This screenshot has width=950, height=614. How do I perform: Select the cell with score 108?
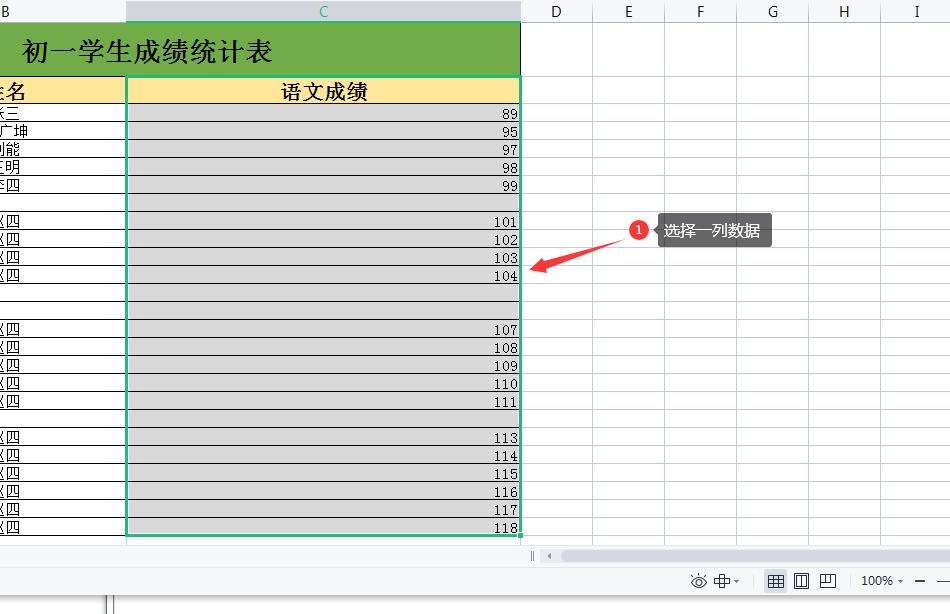[324, 347]
